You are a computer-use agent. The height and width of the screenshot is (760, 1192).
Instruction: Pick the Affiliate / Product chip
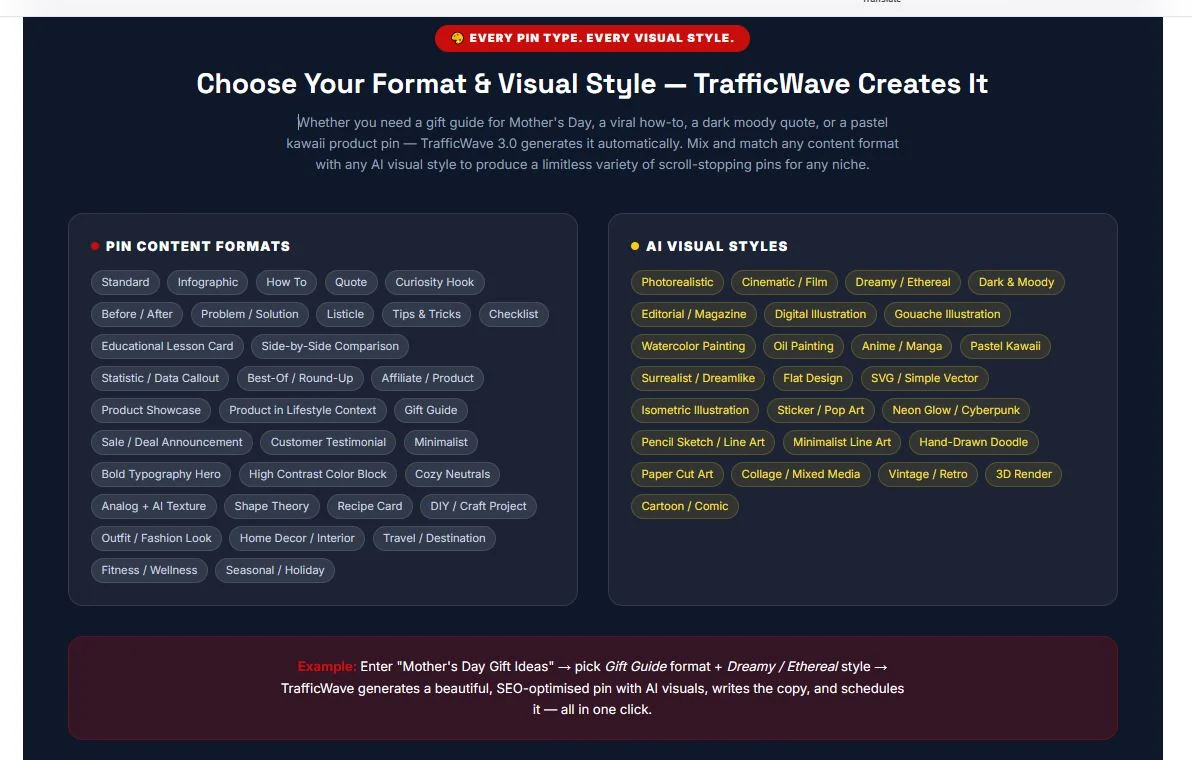(x=427, y=378)
